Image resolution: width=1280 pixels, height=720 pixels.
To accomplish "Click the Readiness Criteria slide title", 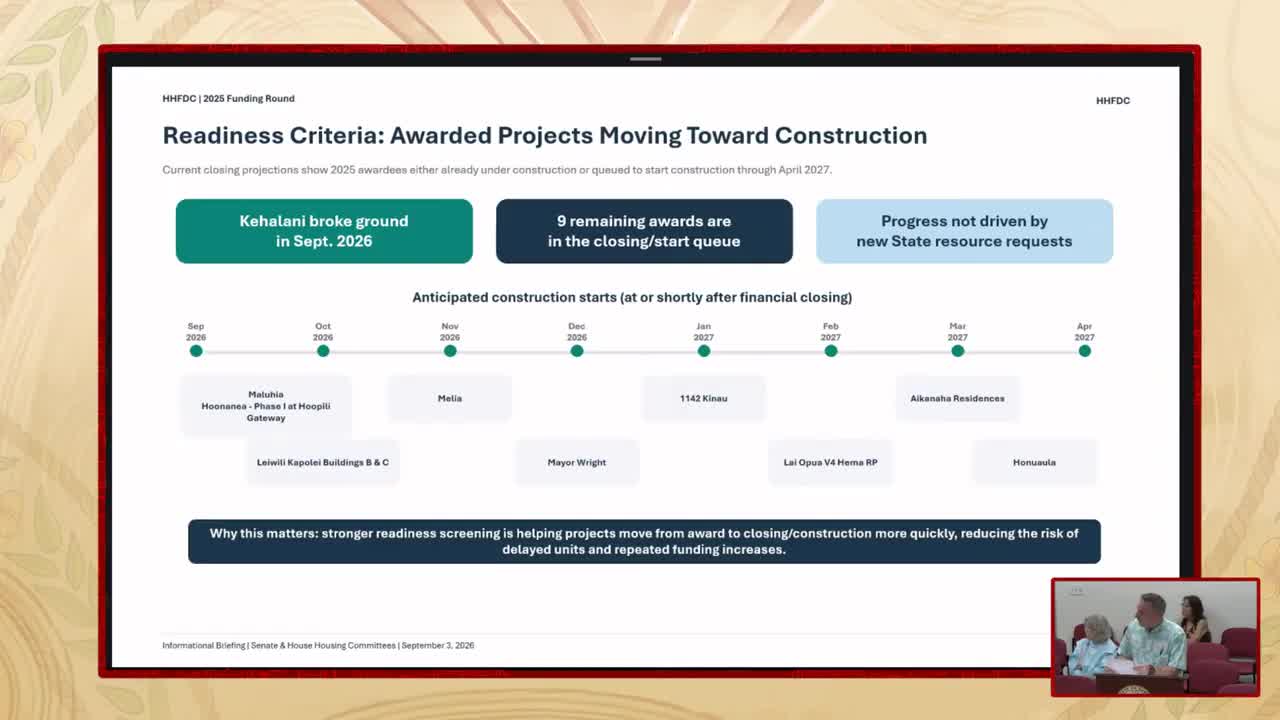I will (x=545, y=135).
